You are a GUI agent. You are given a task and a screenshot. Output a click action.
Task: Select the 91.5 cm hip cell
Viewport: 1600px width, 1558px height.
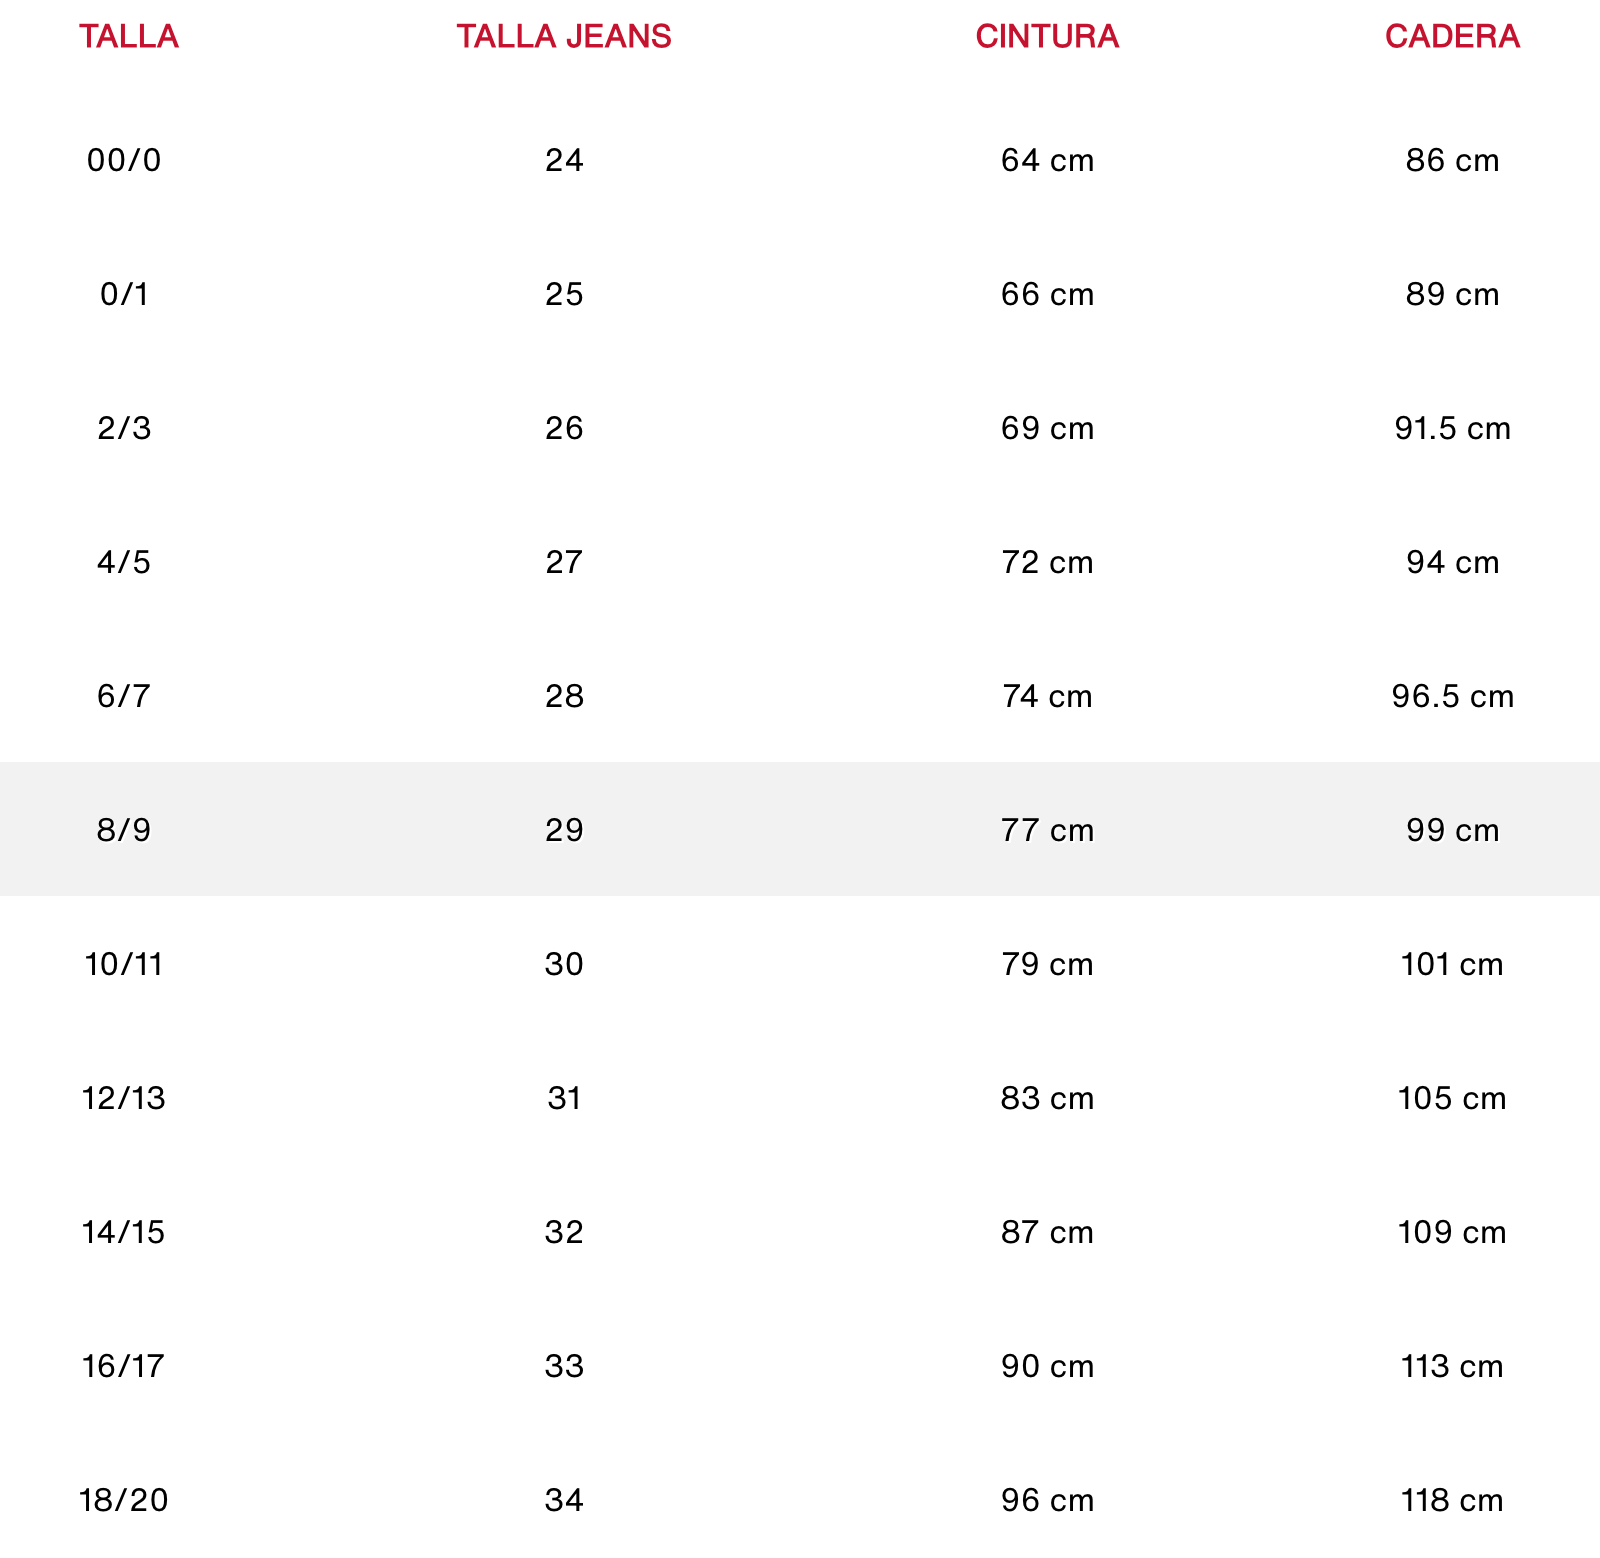coord(1452,428)
